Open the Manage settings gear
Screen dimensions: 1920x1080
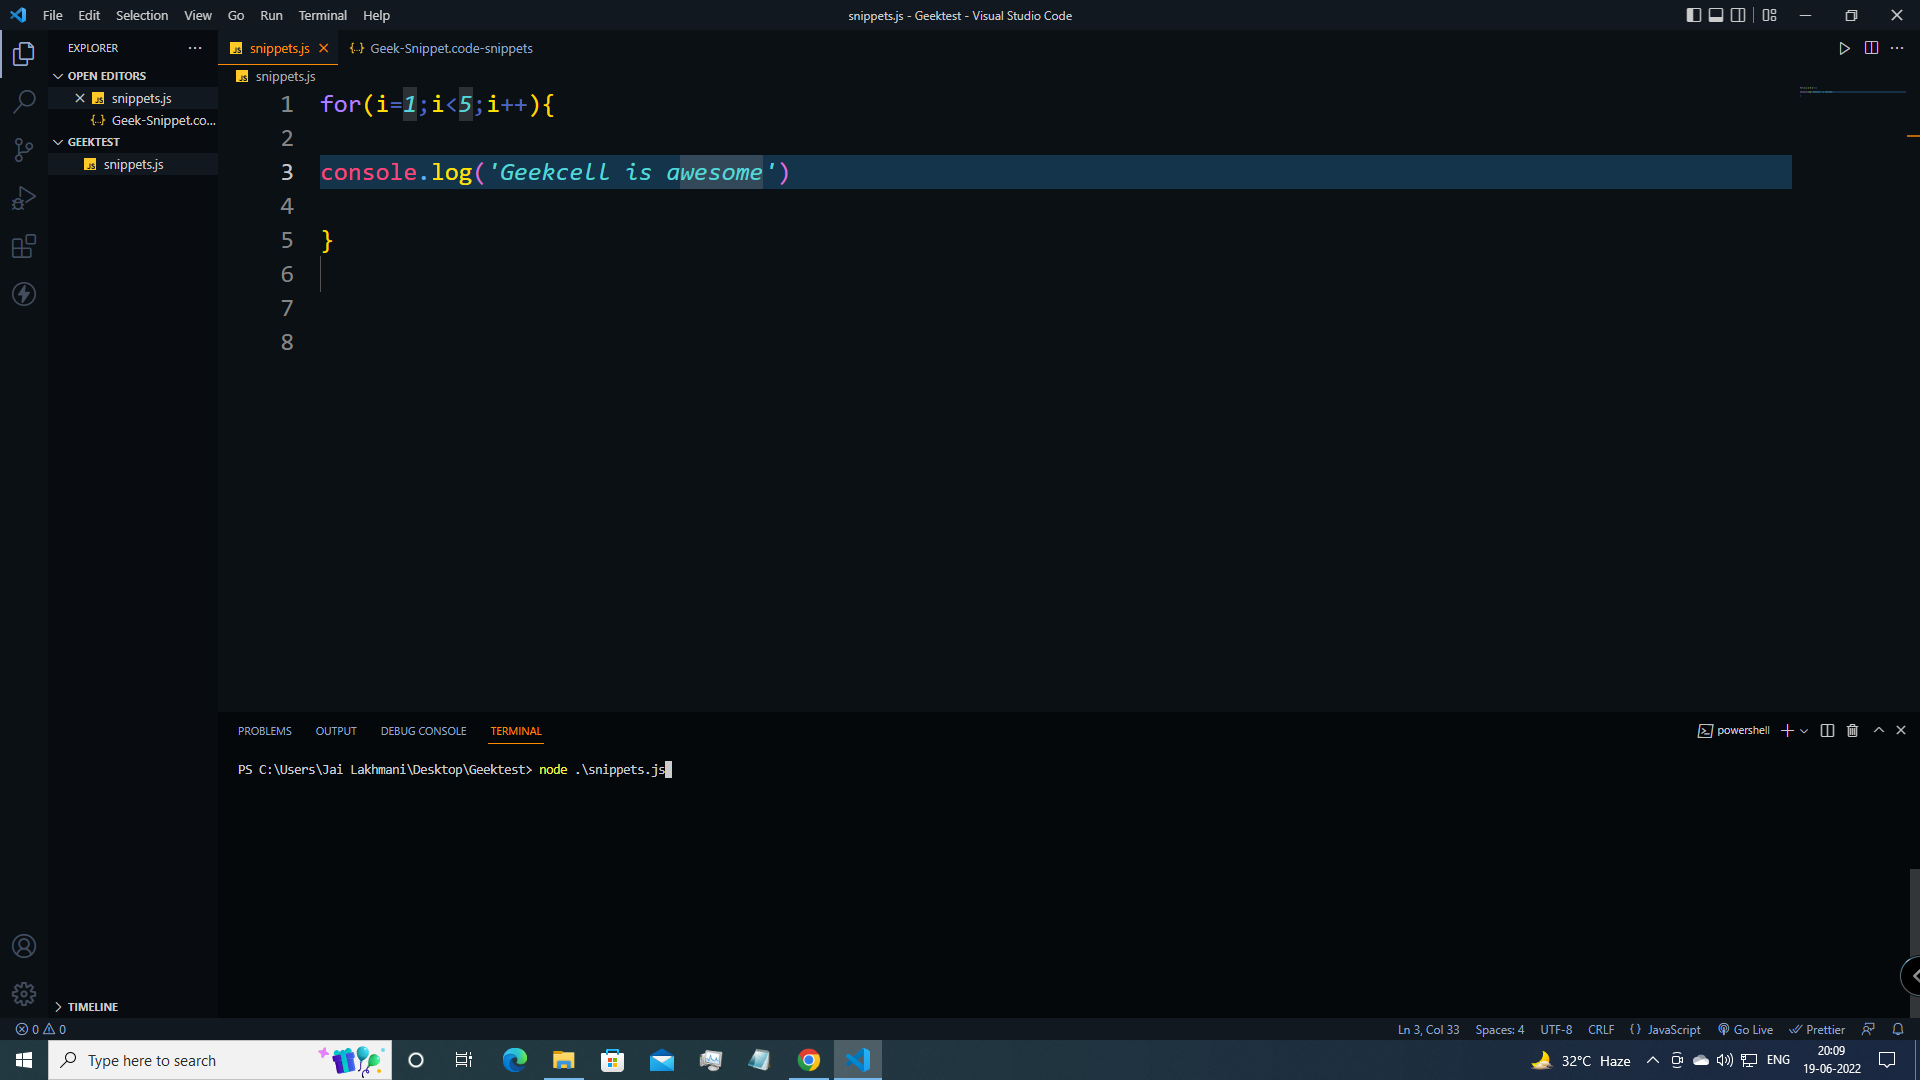coord(24,994)
